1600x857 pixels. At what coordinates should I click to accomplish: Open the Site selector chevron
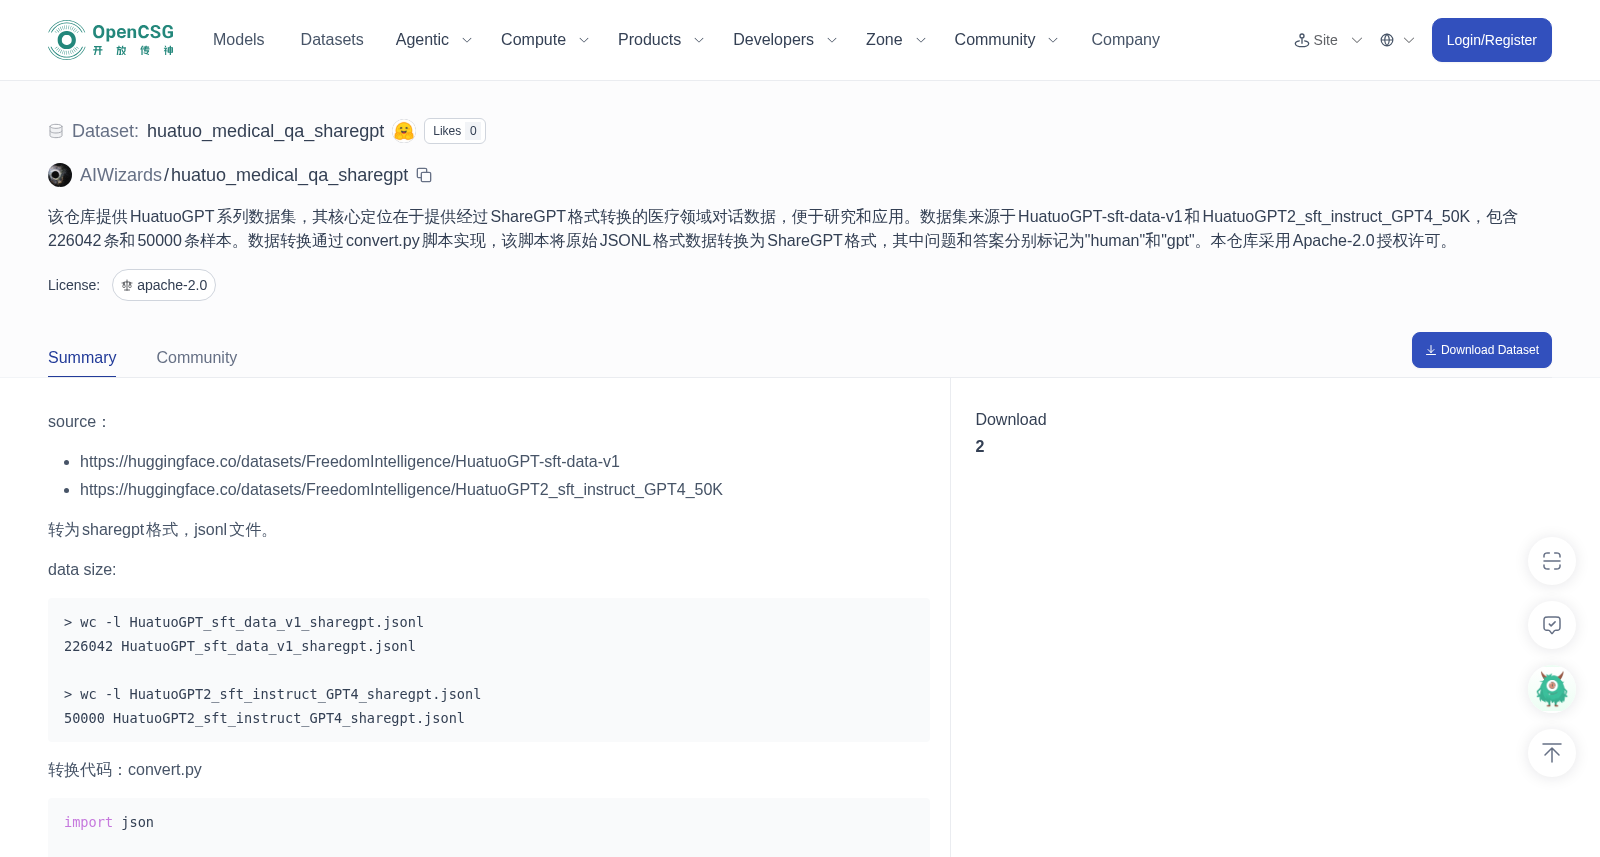1357,40
